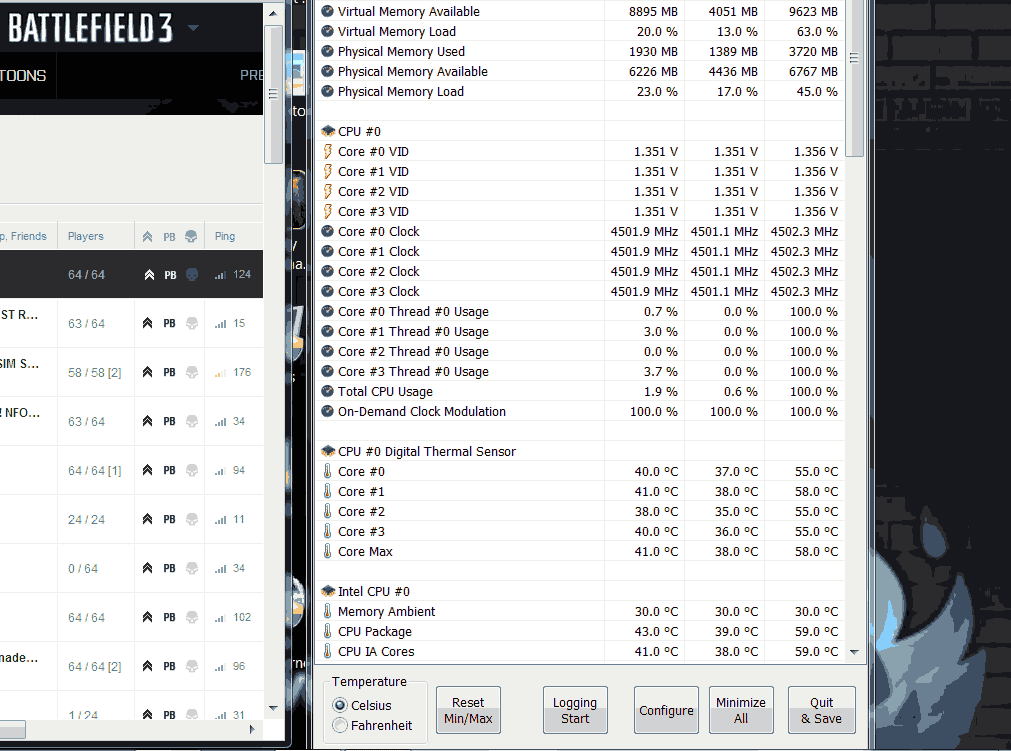The image size is (1011, 751).
Task: Select the Celsius temperature radio button
Action: point(340,705)
